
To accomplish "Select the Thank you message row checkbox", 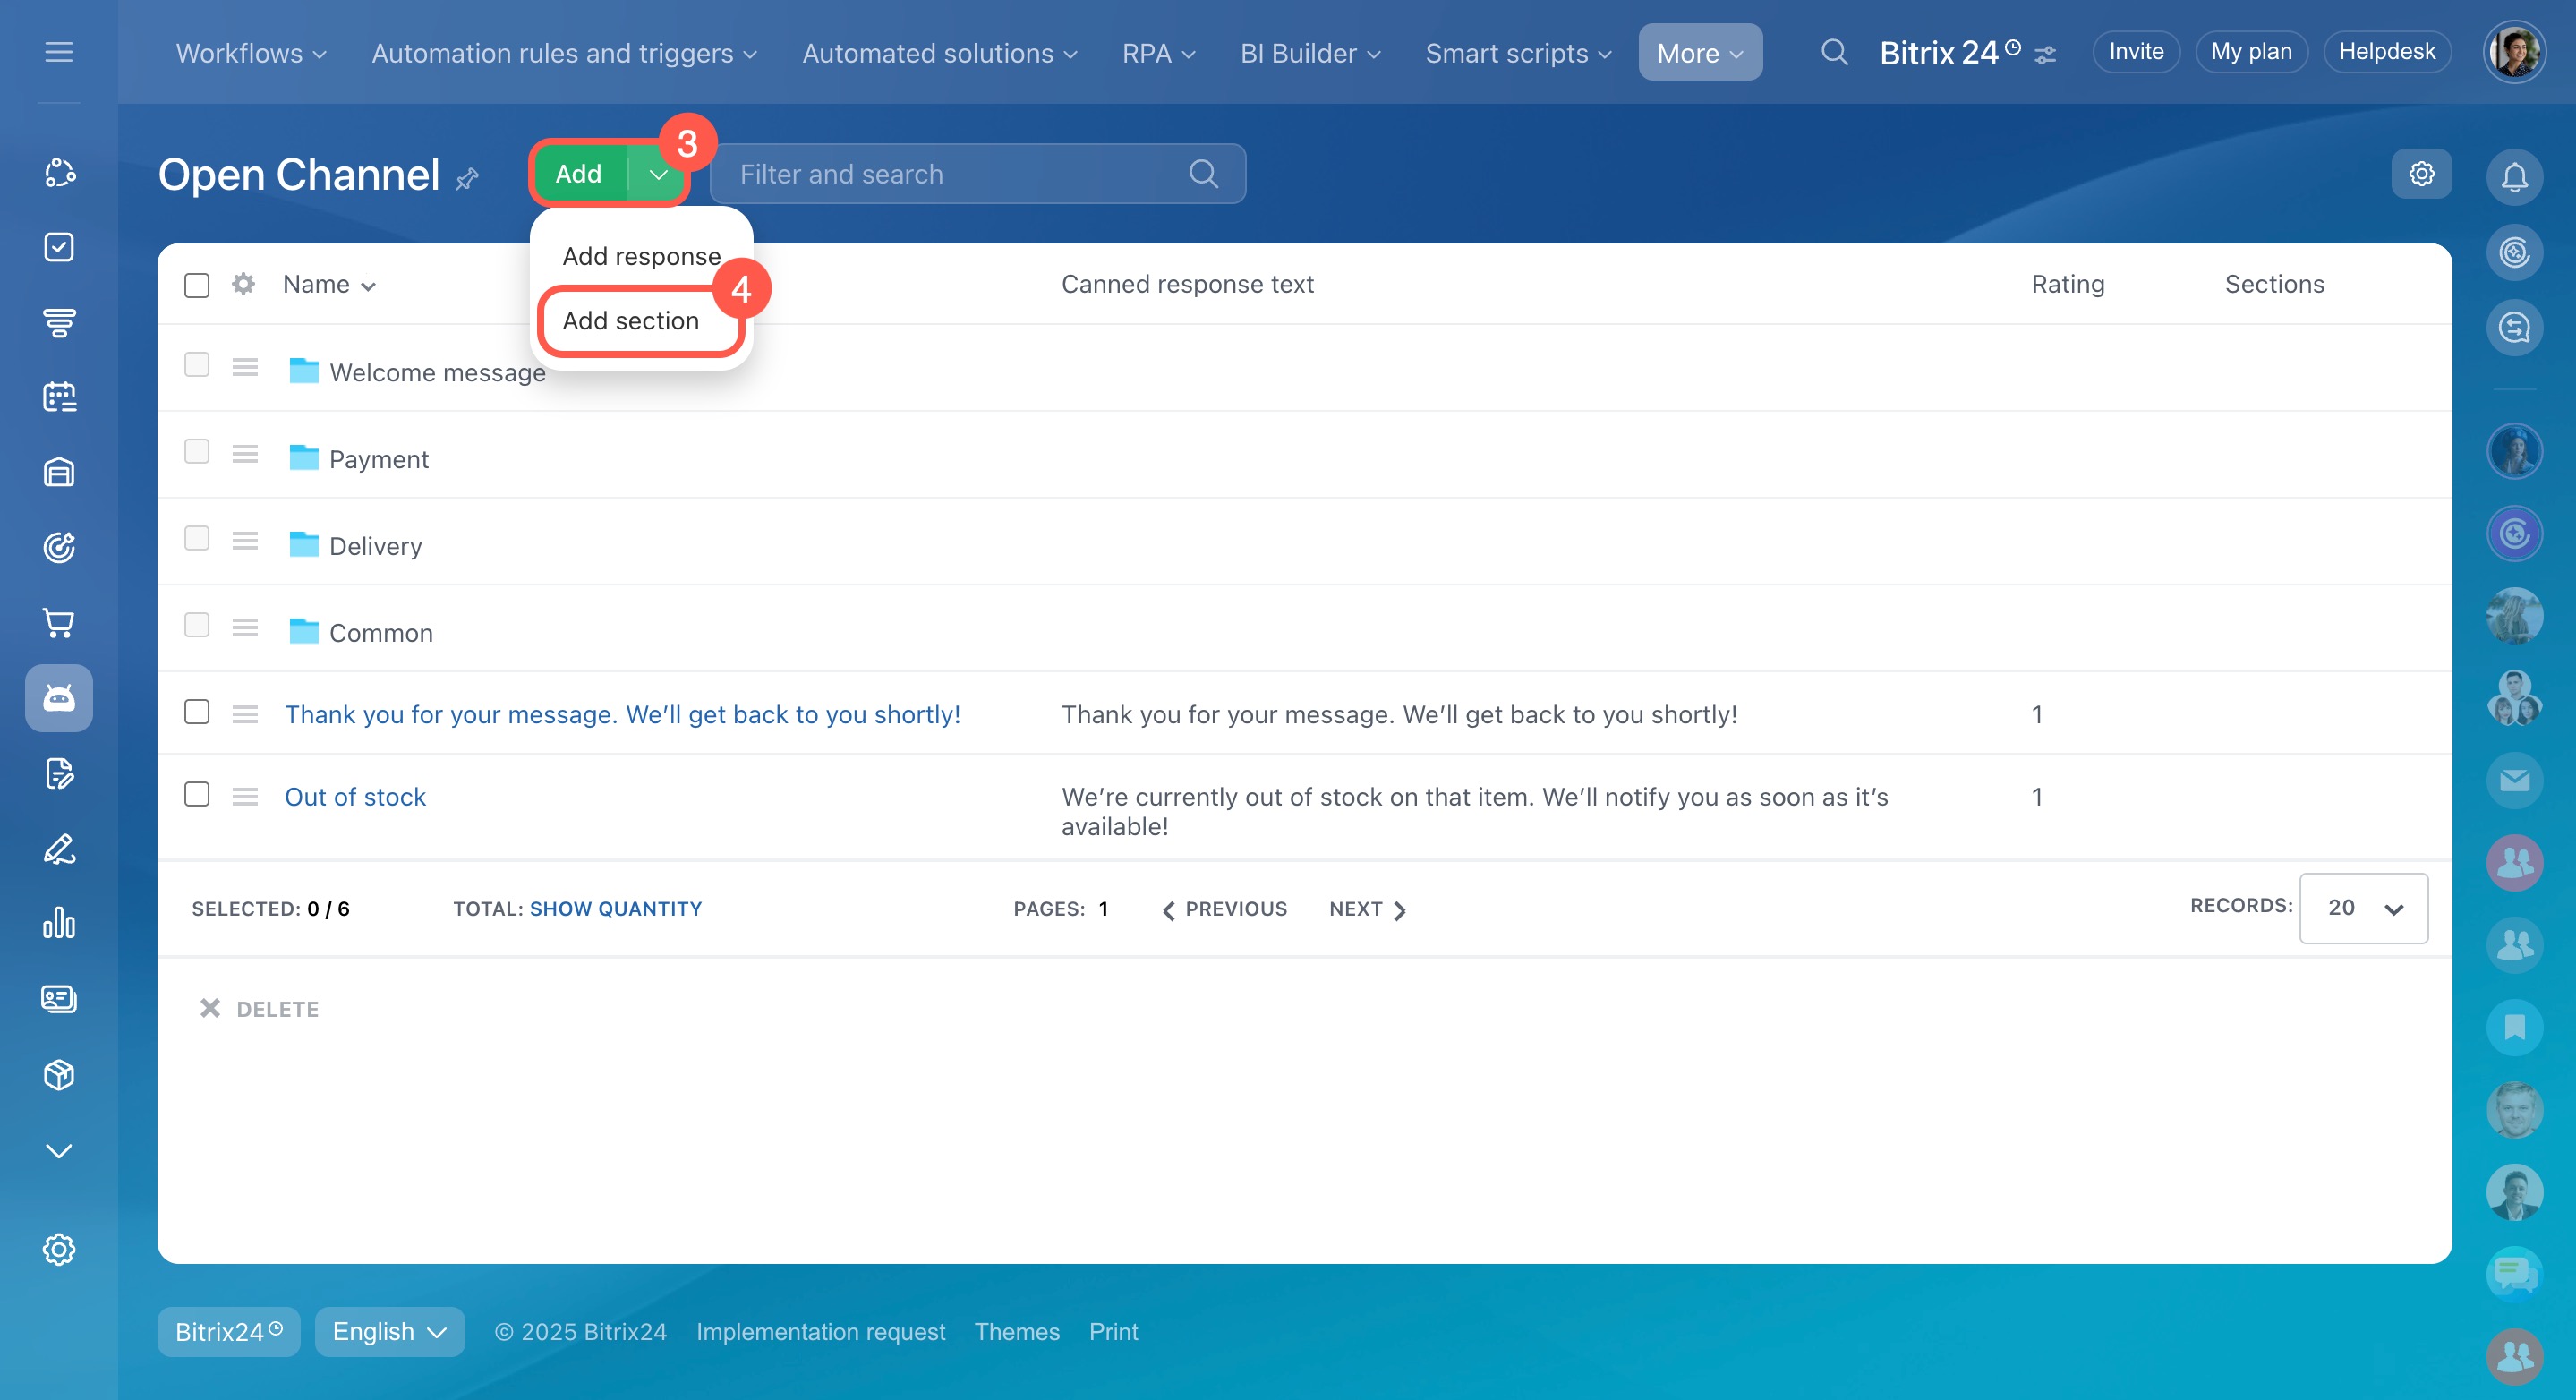I will [197, 712].
